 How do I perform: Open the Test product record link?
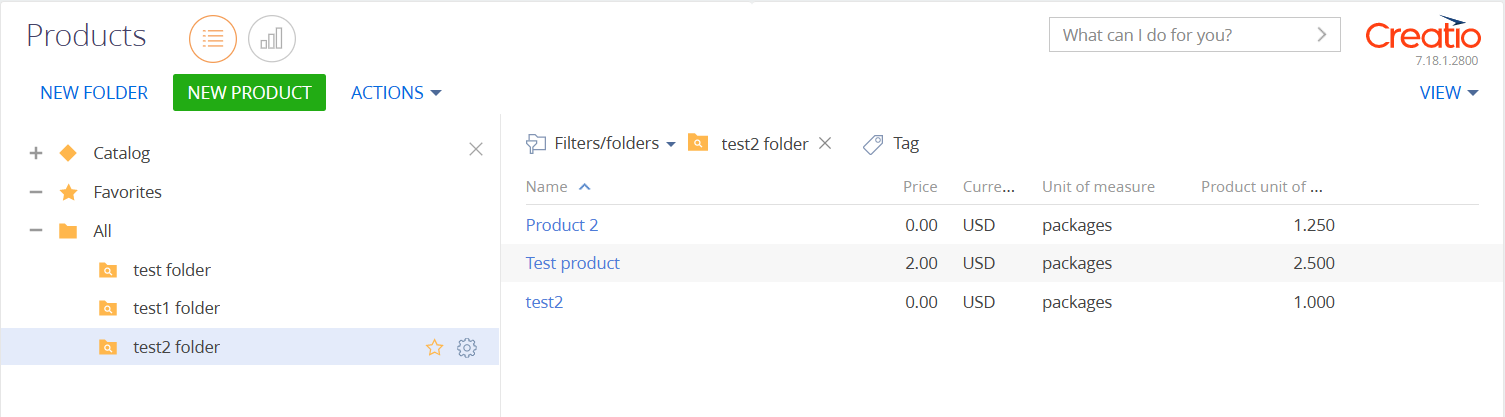(573, 263)
